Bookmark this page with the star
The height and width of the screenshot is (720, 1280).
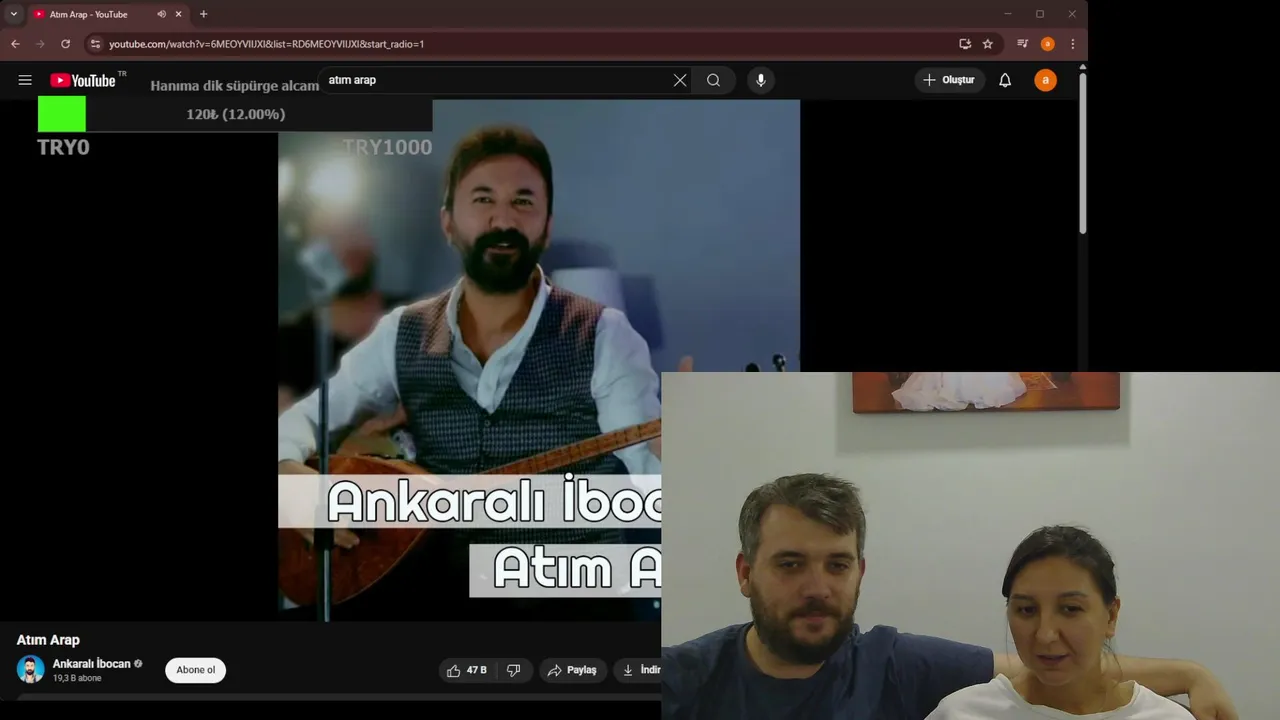pos(988,44)
